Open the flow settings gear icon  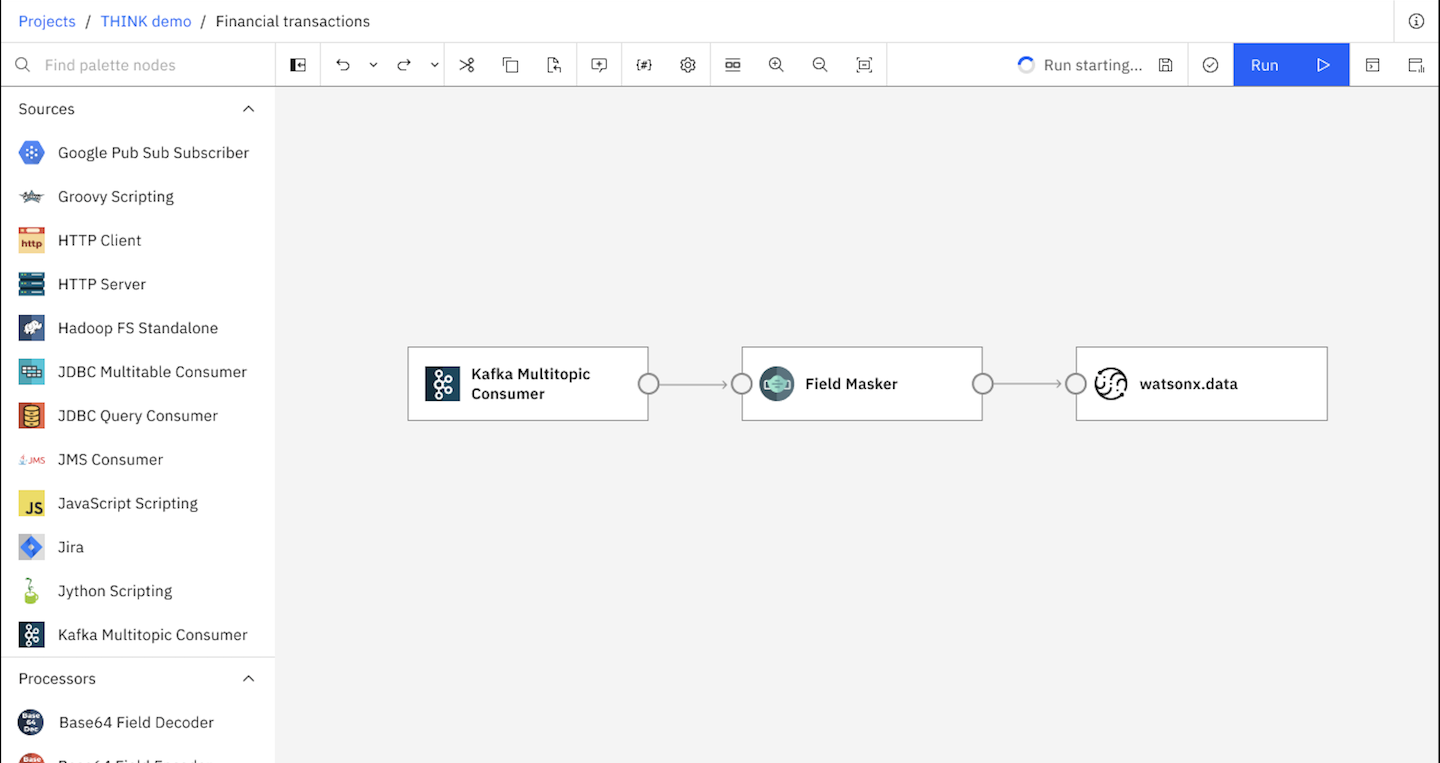click(688, 65)
